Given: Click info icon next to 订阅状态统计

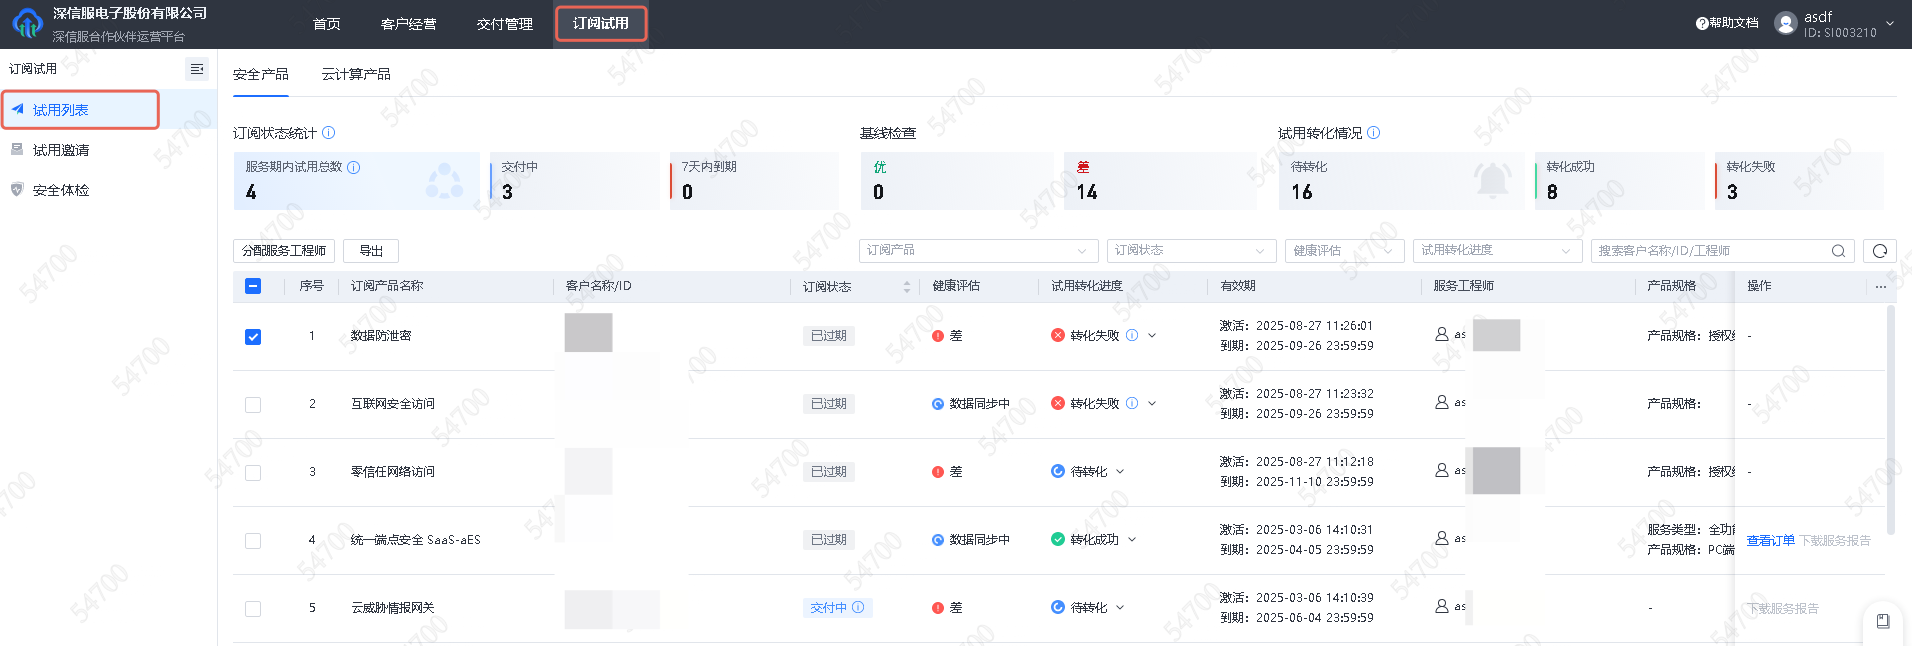Looking at the screenshot, I should point(329,133).
